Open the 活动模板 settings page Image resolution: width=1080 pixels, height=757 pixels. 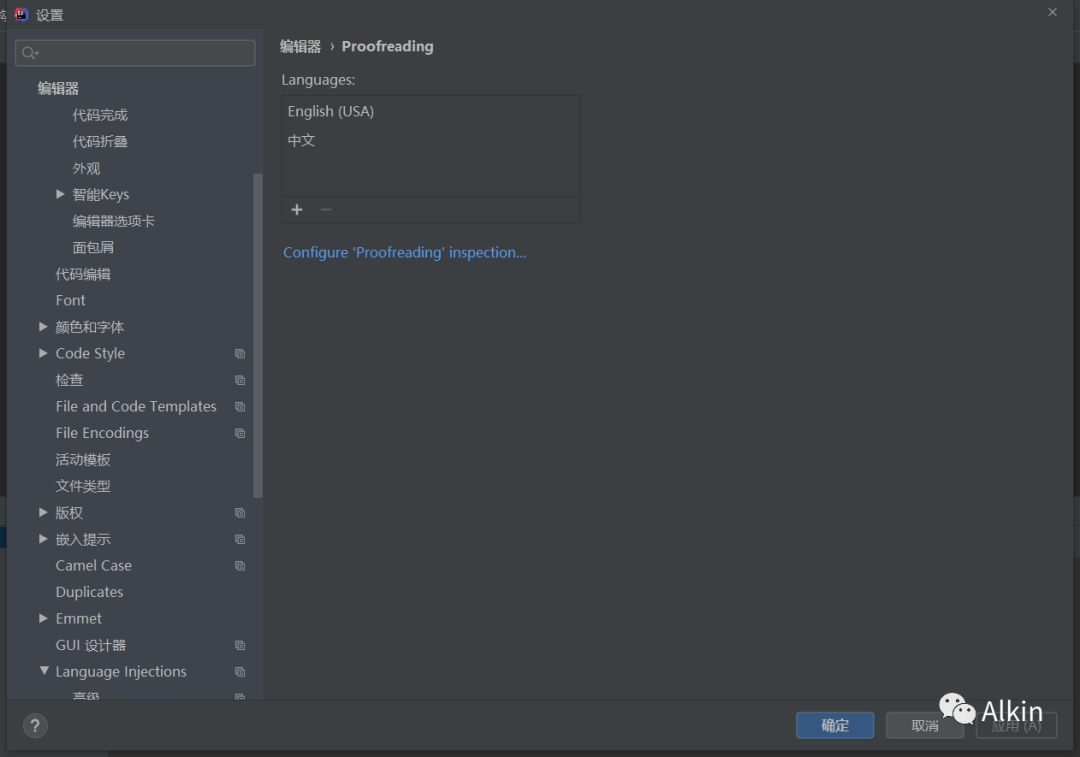(x=83, y=459)
